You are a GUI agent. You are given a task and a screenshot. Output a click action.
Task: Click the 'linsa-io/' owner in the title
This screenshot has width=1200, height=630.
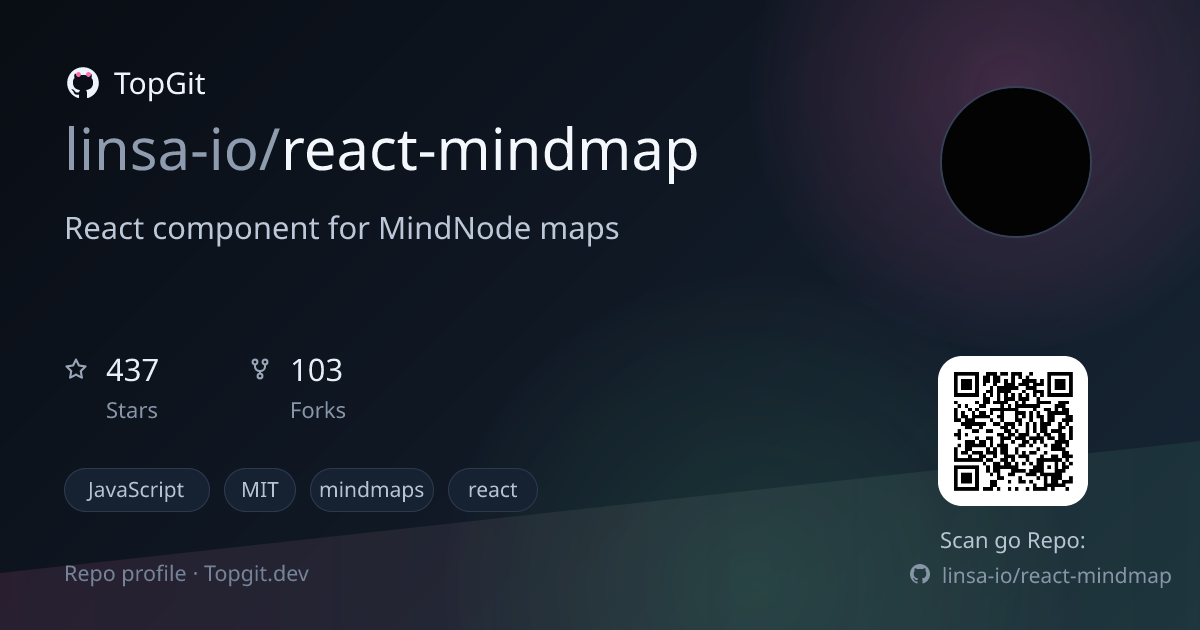[173, 150]
